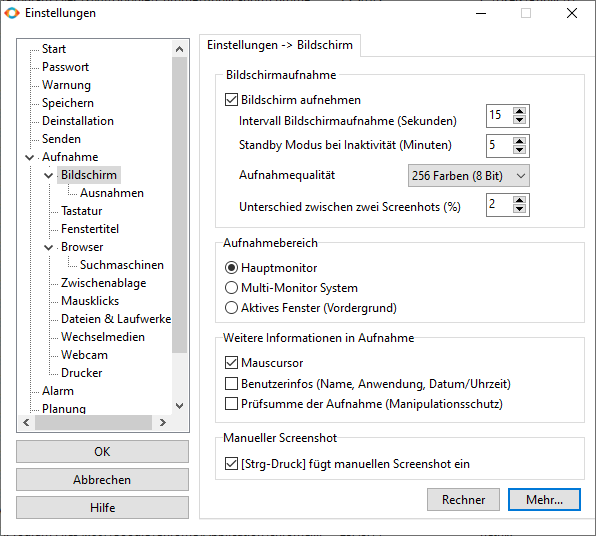
Task: Select the Hauptmonitor radio button
Action: coord(231,268)
